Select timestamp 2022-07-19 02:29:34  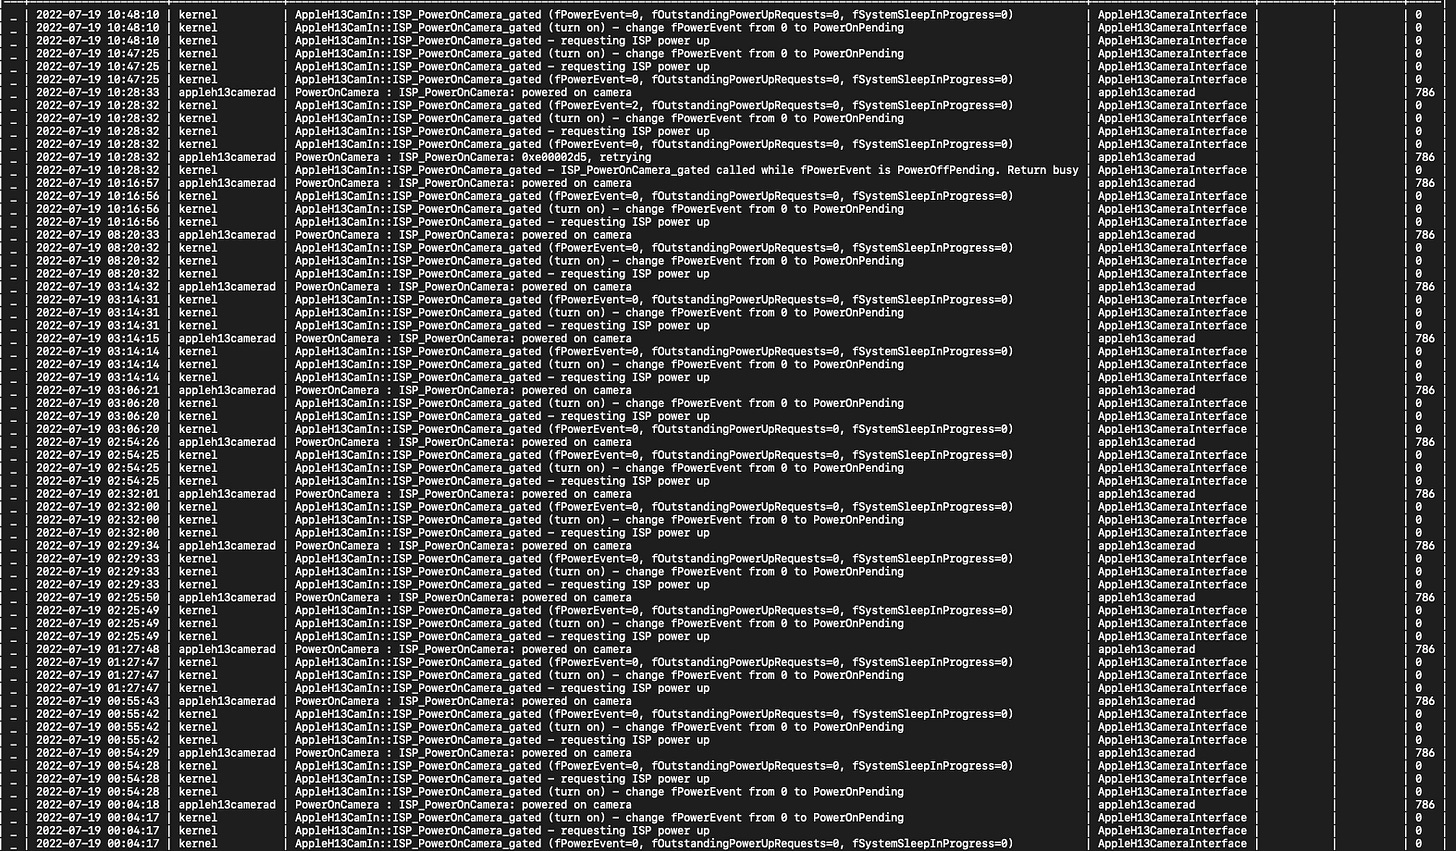[97, 546]
